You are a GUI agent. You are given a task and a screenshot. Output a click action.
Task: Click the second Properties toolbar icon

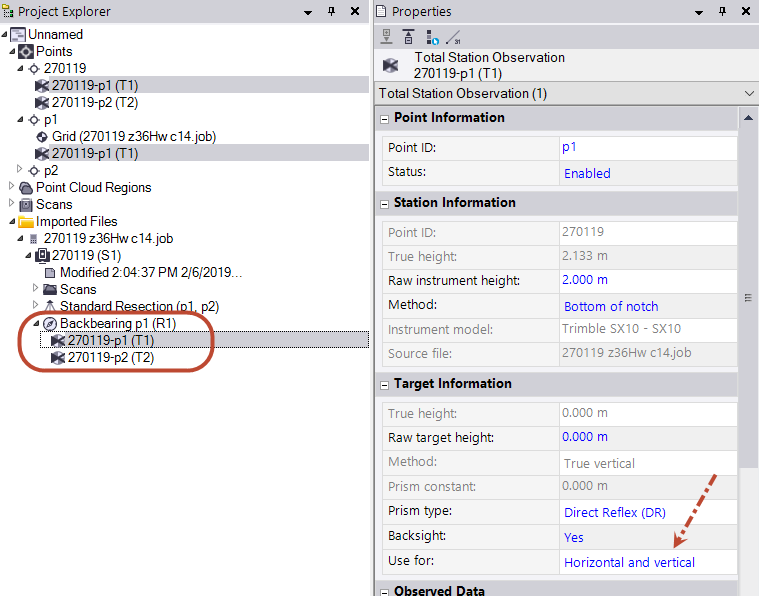(x=409, y=37)
